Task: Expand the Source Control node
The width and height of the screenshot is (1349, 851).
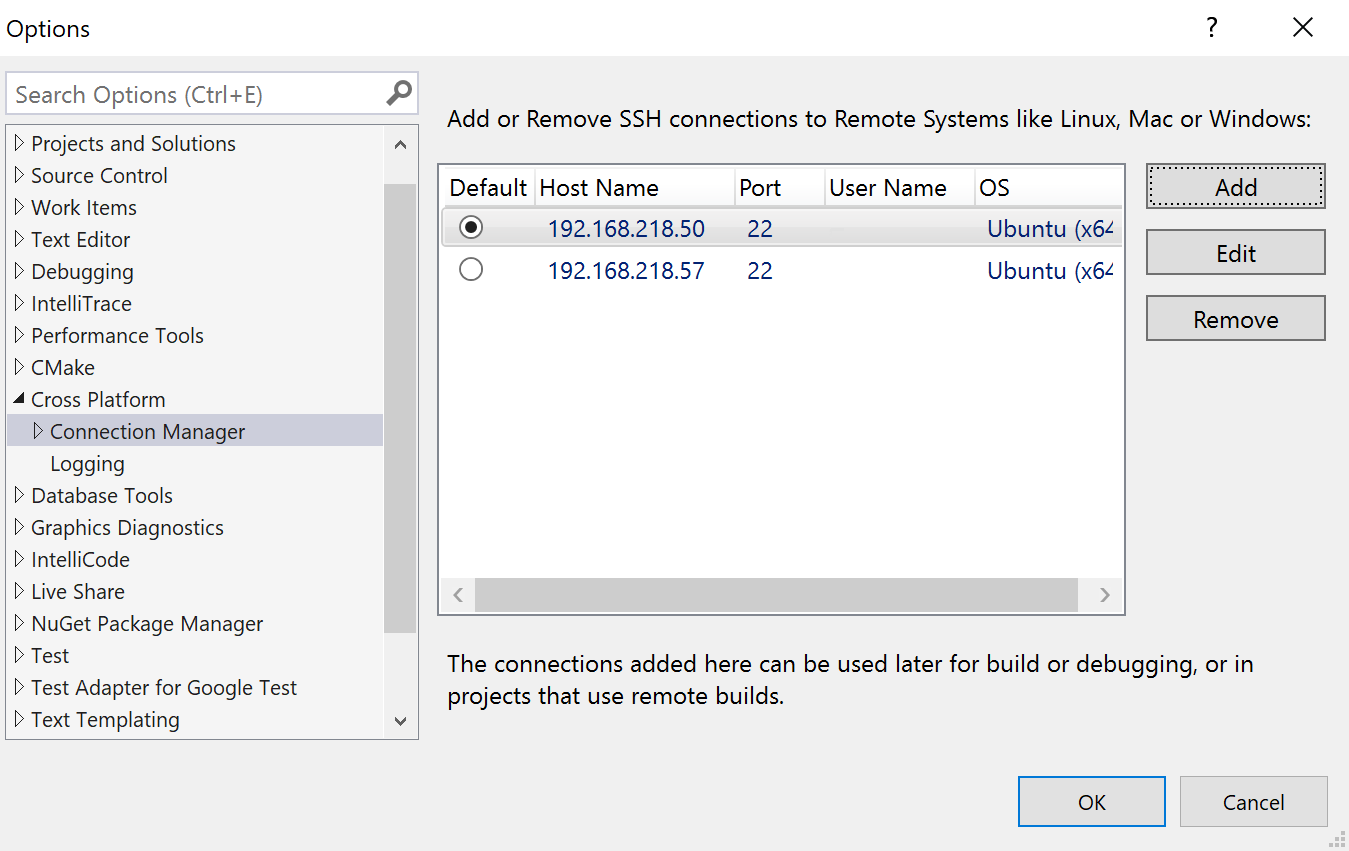Action: click(20, 175)
